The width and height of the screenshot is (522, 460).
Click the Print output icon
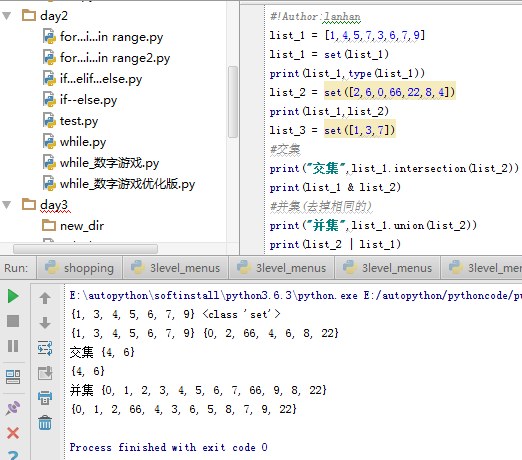[x=45, y=398]
